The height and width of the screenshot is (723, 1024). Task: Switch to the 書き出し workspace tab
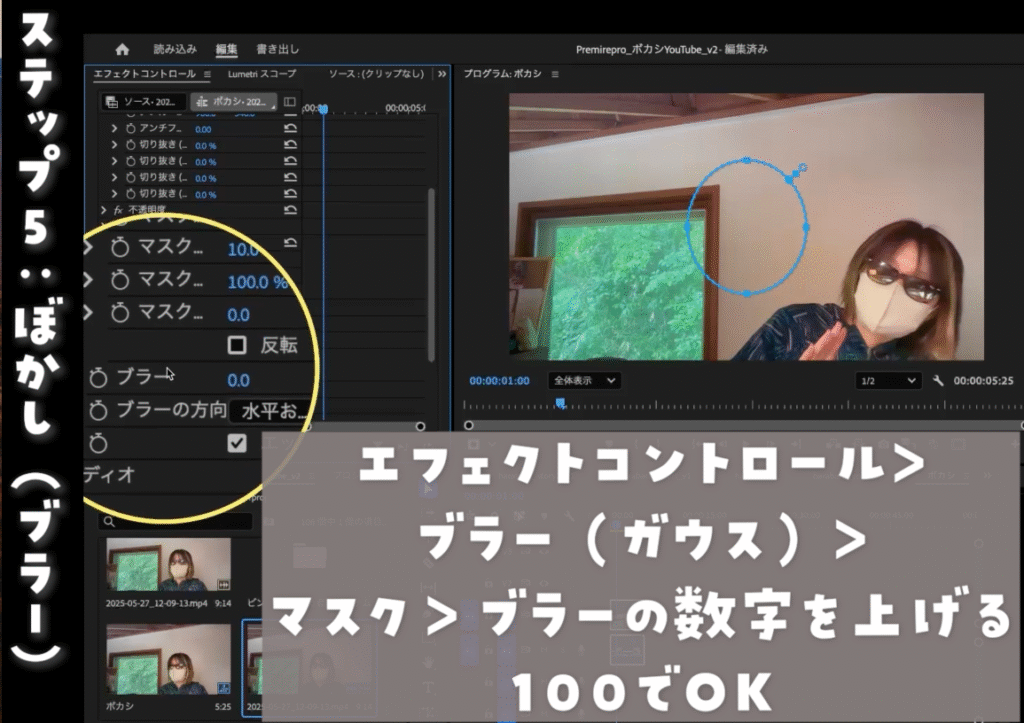(x=277, y=49)
